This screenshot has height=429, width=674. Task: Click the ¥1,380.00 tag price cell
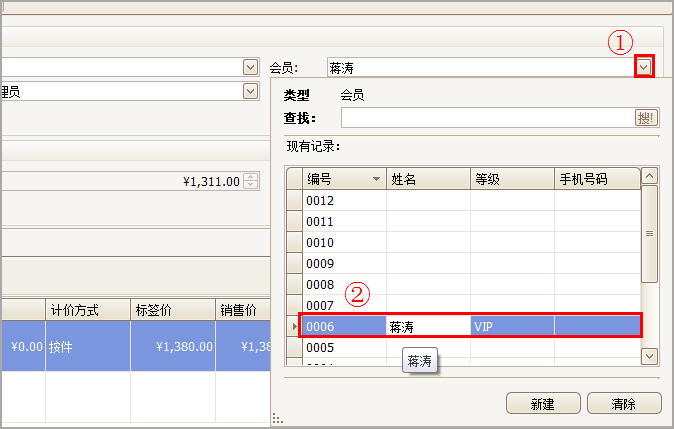[x=173, y=346]
